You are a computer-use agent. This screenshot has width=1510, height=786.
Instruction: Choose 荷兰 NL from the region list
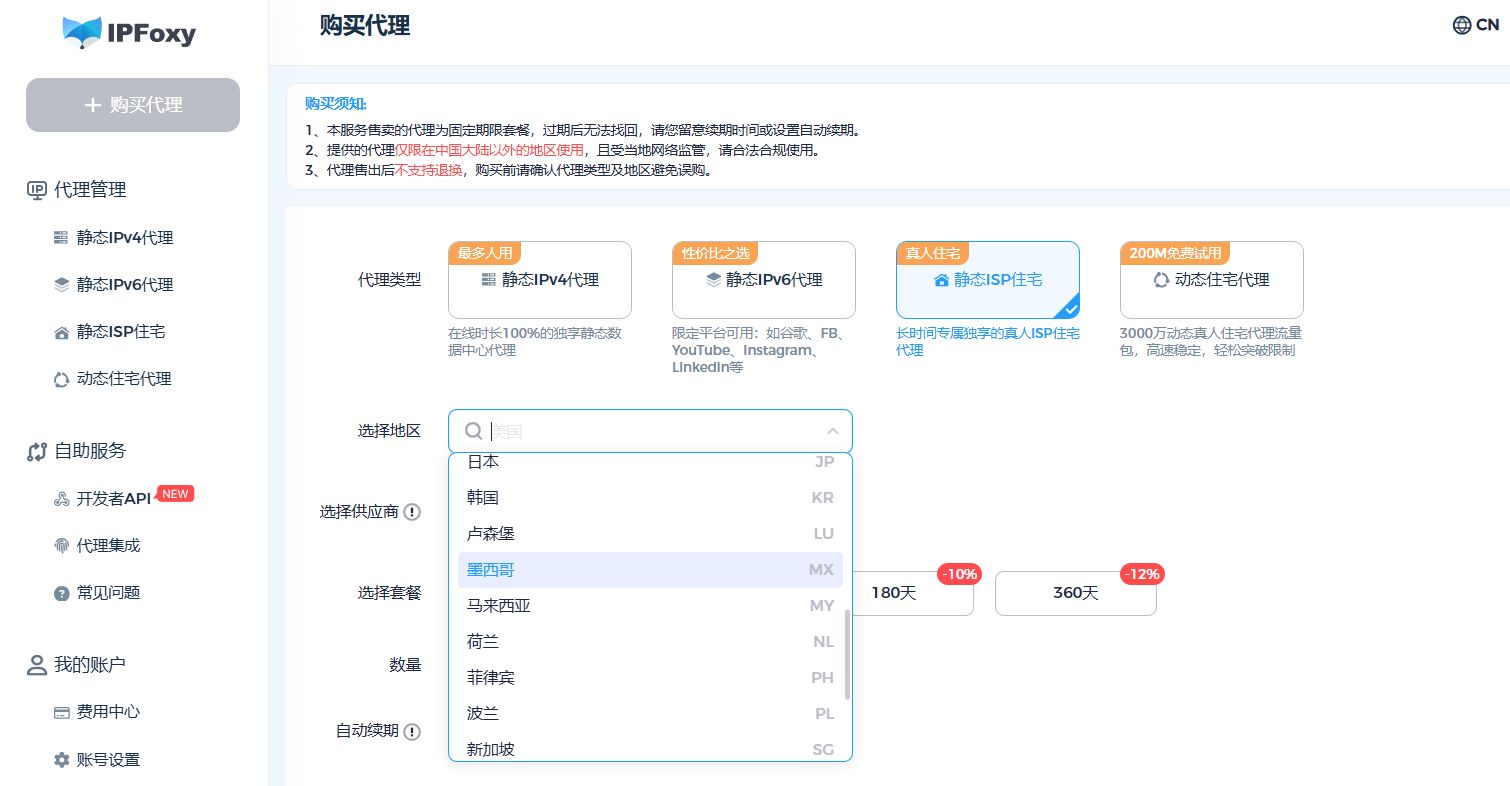650,642
